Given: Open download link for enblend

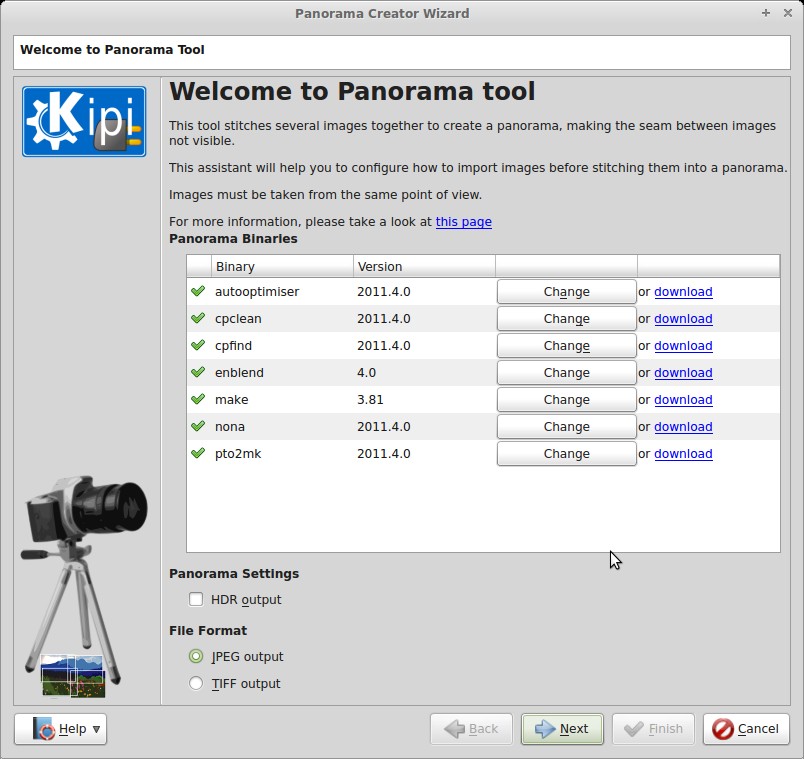Looking at the screenshot, I should (x=683, y=373).
